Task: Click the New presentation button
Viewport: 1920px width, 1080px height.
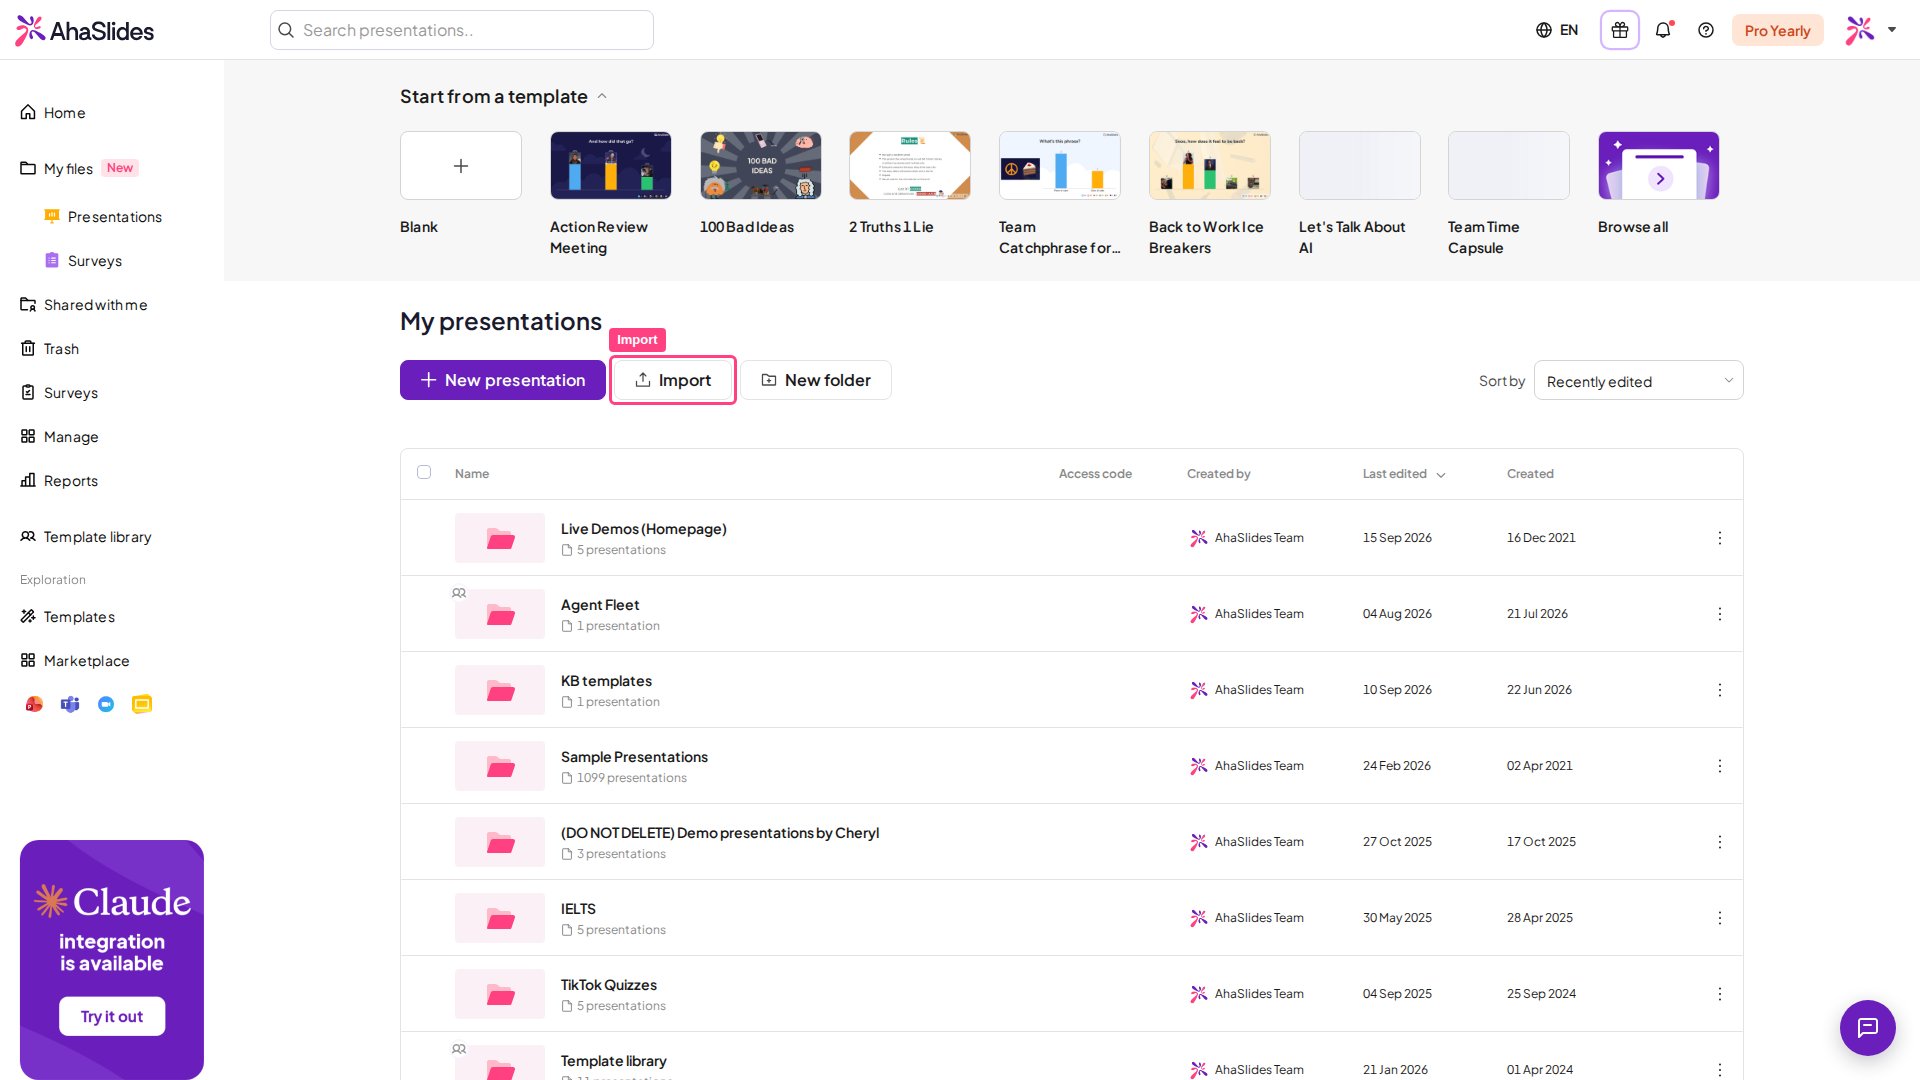Action: tap(503, 380)
